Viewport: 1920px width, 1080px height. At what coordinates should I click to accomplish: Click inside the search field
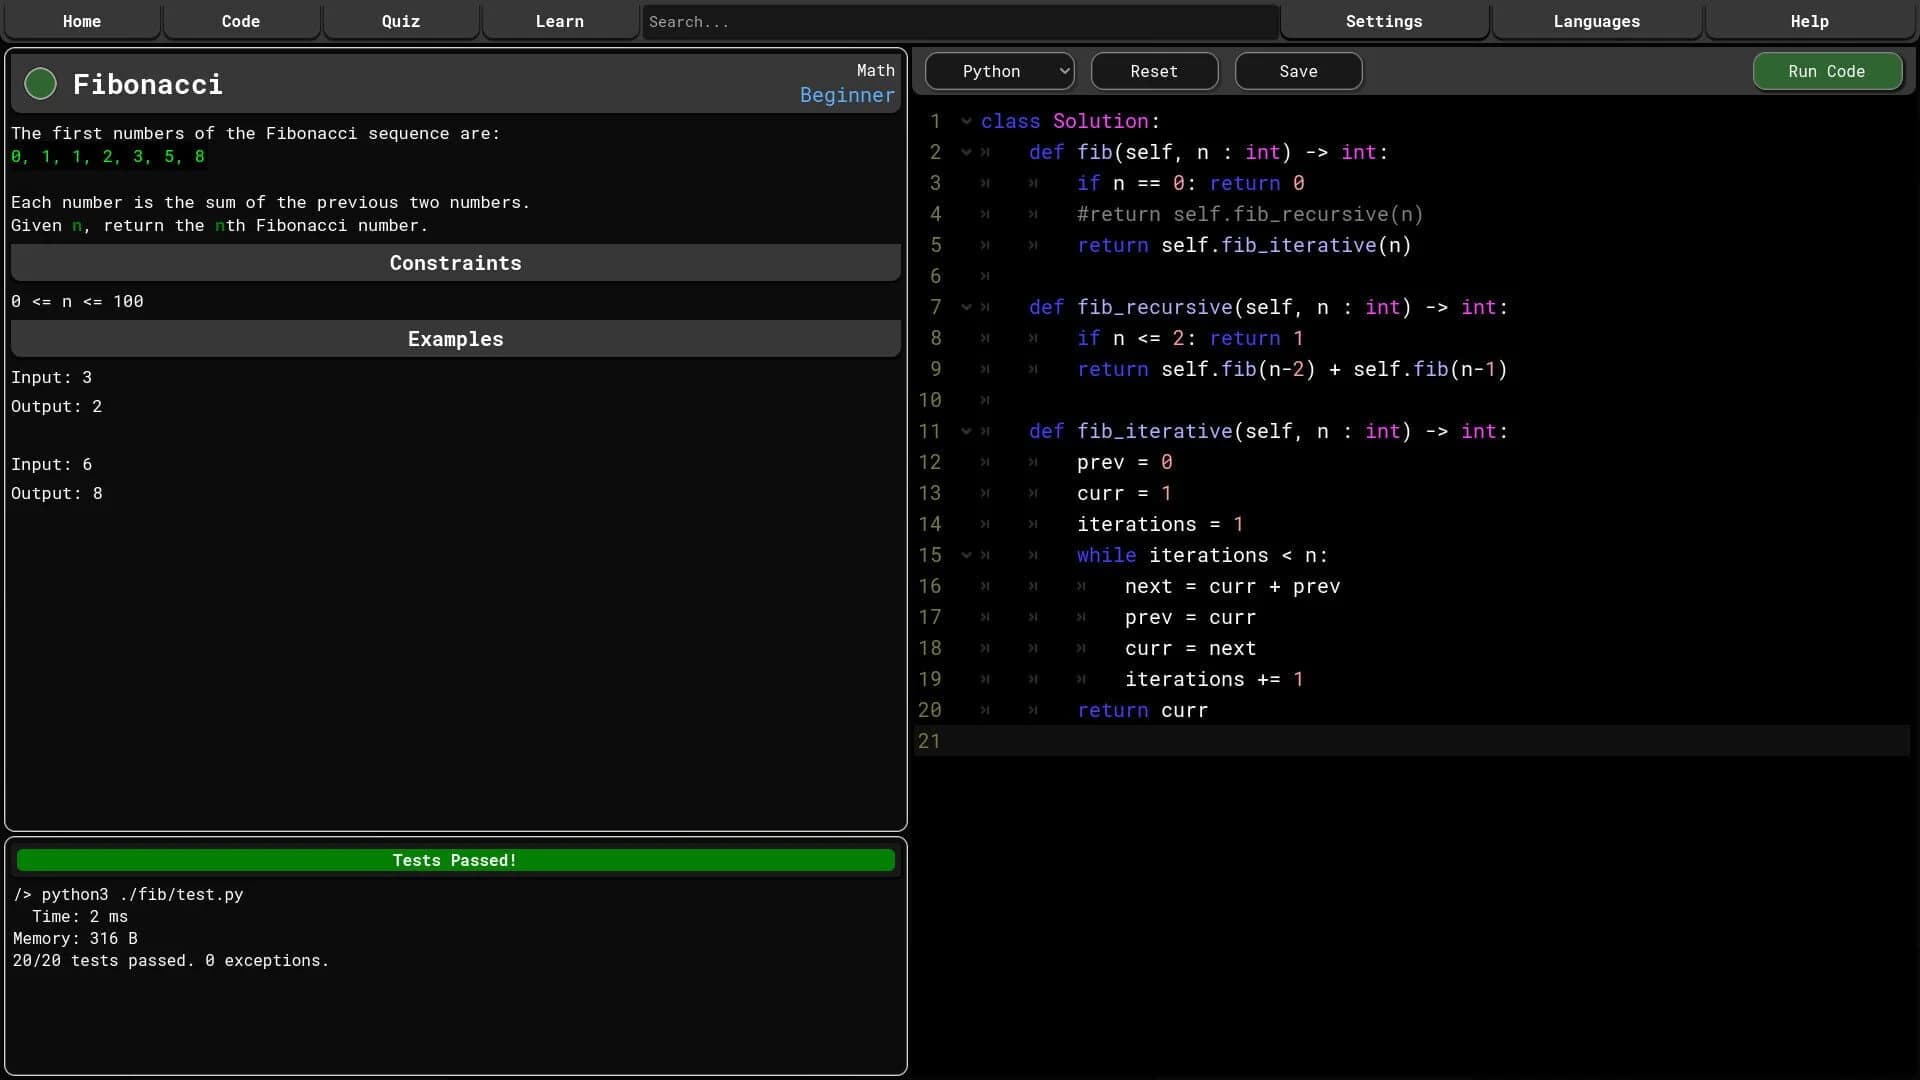(958, 21)
